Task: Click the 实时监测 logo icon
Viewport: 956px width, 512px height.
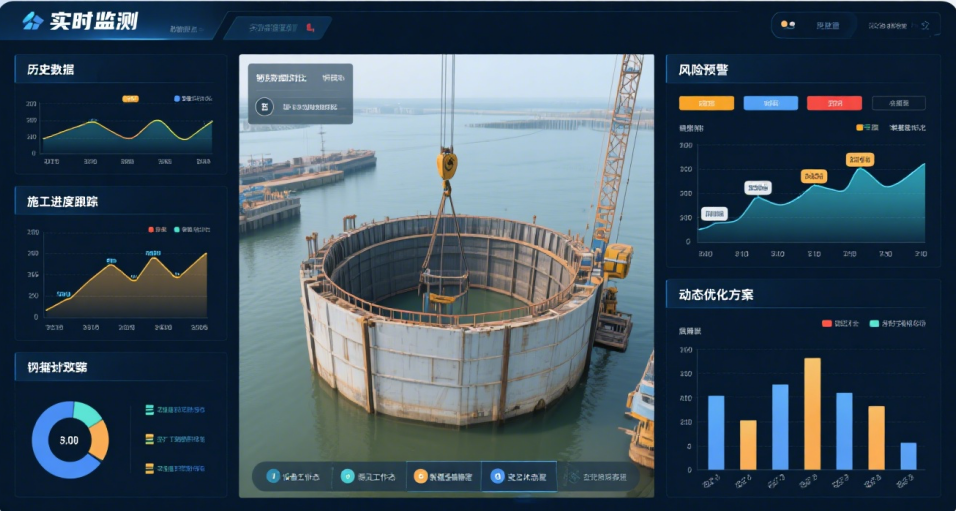Action: [33, 22]
